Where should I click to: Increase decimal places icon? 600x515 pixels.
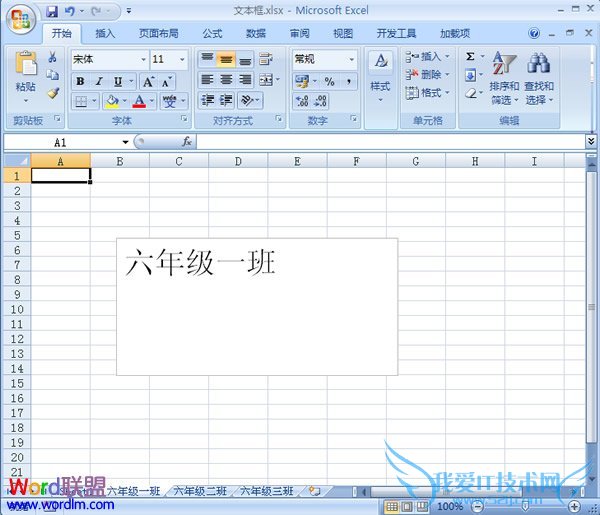(302, 101)
